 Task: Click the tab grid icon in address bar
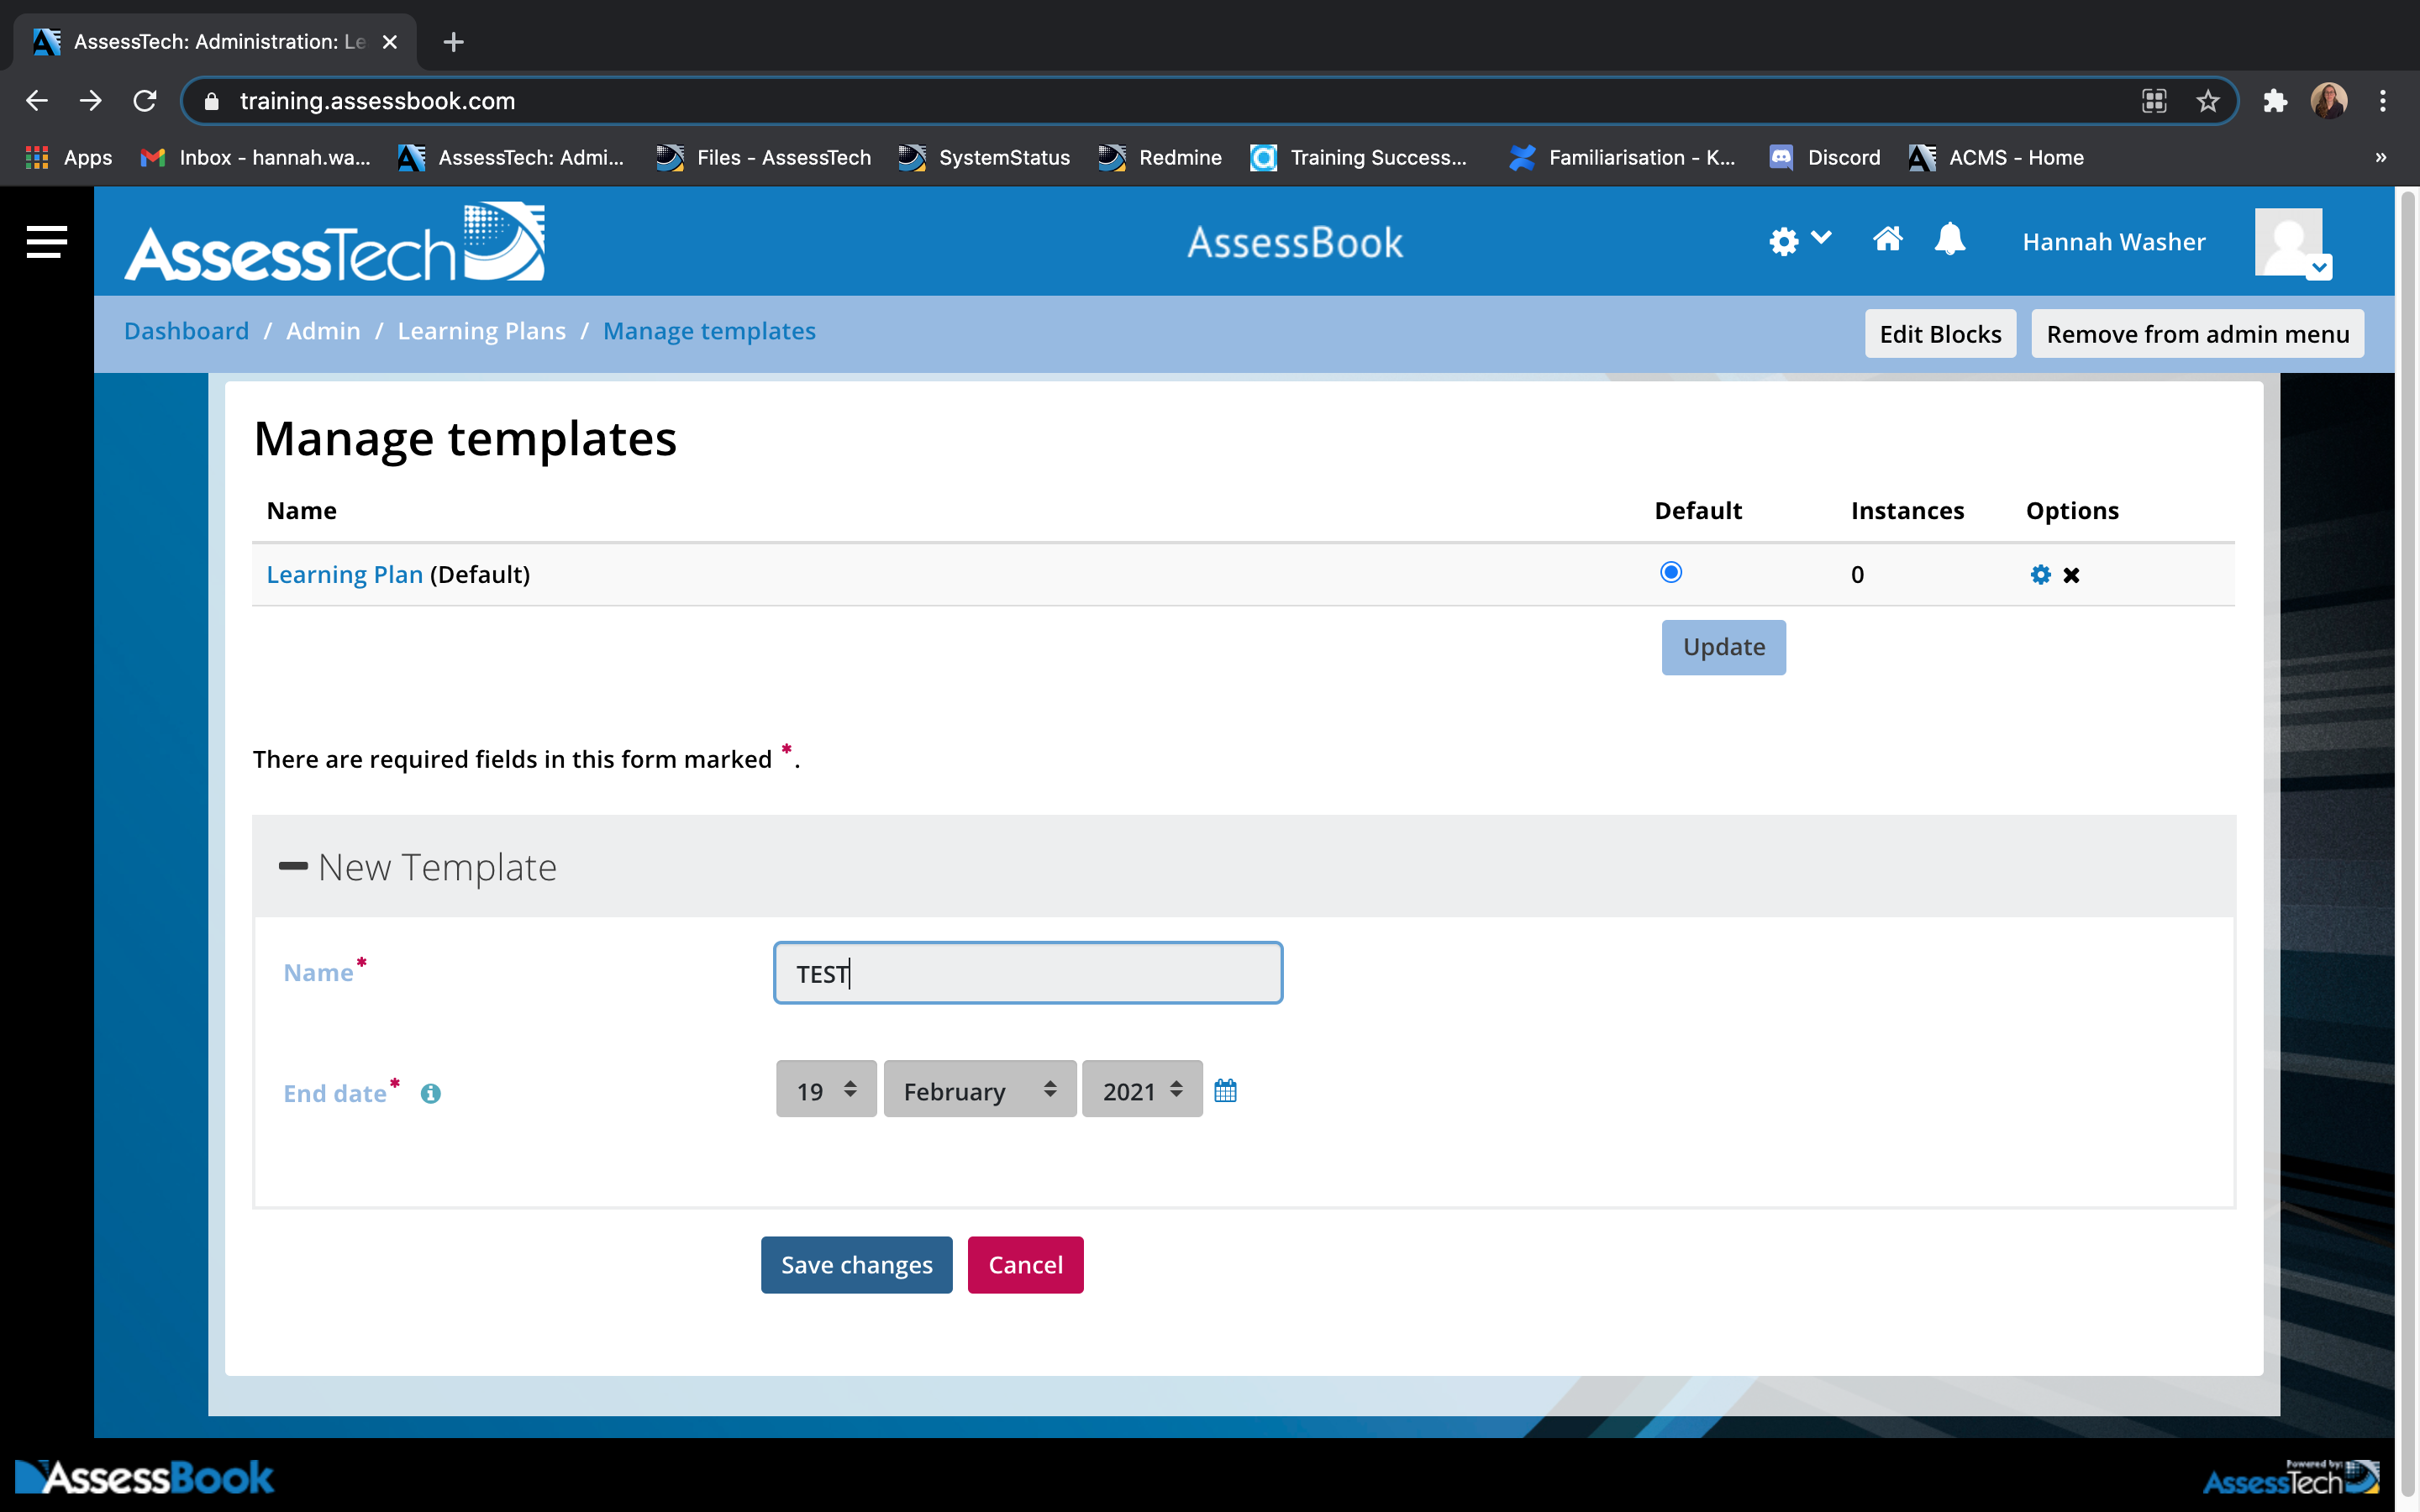(x=2154, y=101)
